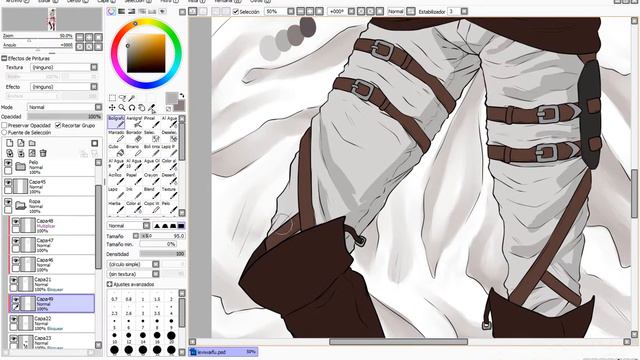Uncheck Recortar Grupo checkbox

click(x=58, y=125)
